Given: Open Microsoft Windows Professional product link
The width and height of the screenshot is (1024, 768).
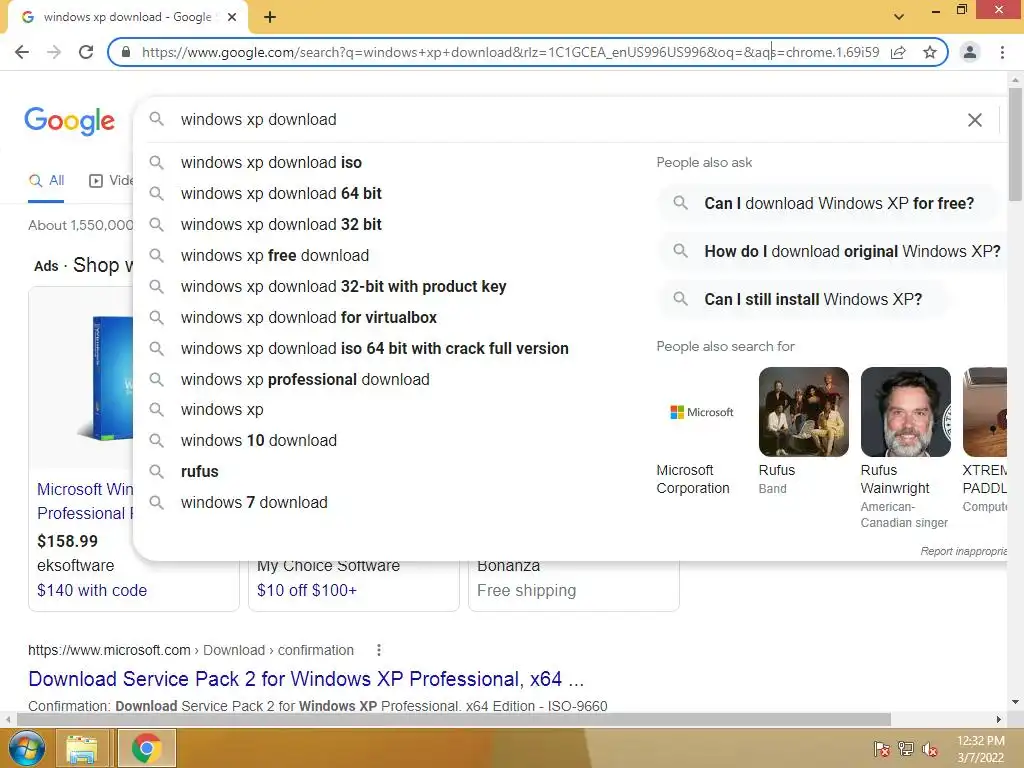Looking at the screenshot, I should tap(85, 501).
